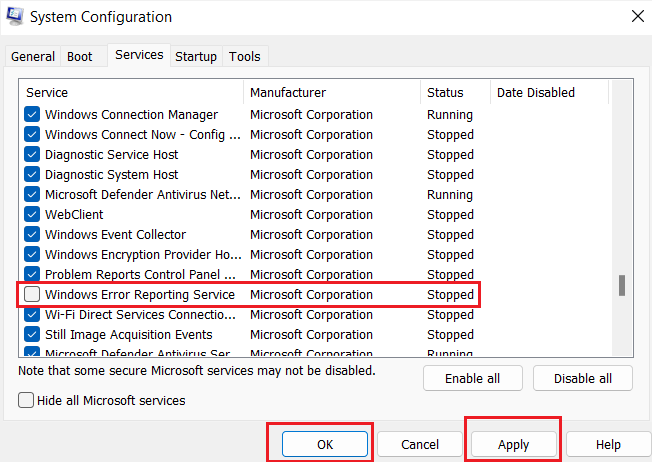The width and height of the screenshot is (652, 462).
Task: Disable the WebClient service checkbox
Action: [x=32, y=214]
